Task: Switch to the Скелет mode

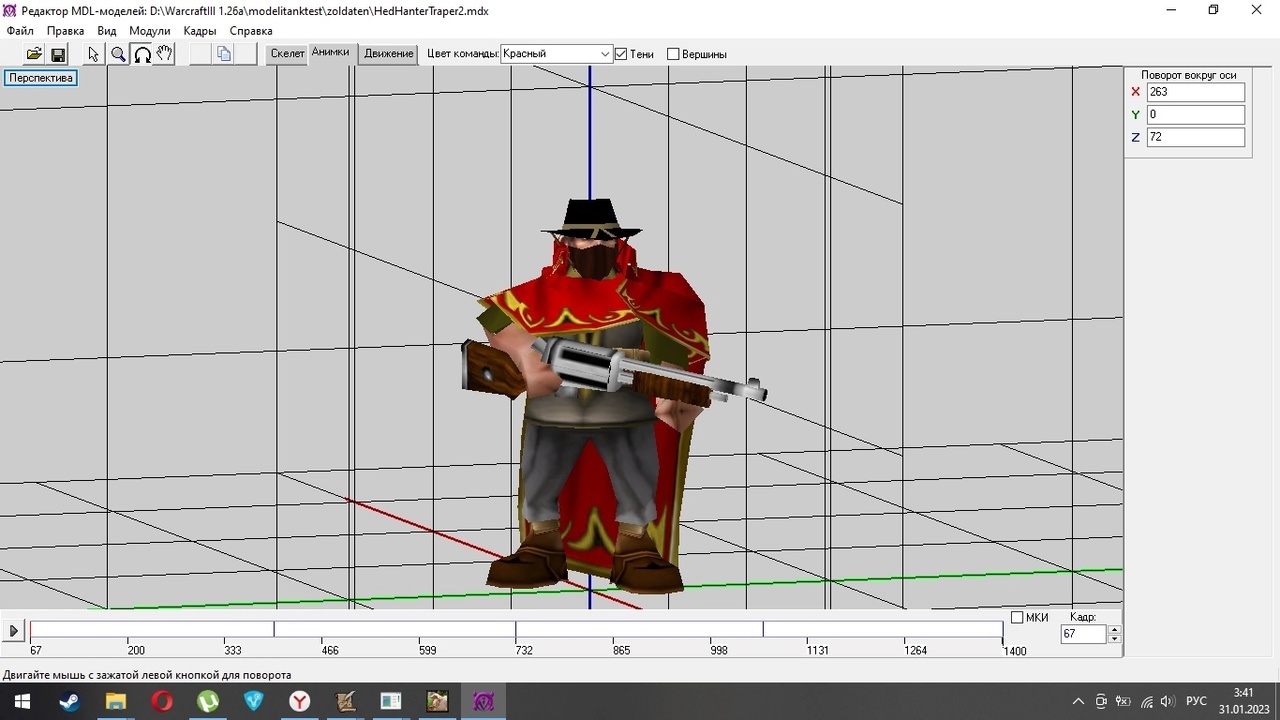Action: 288,54
